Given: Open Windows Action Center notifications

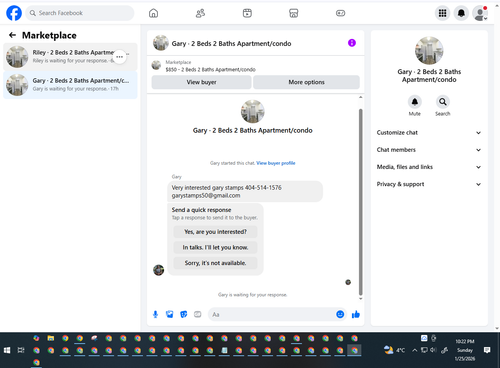Looking at the screenshot, I should [x=487, y=350].
